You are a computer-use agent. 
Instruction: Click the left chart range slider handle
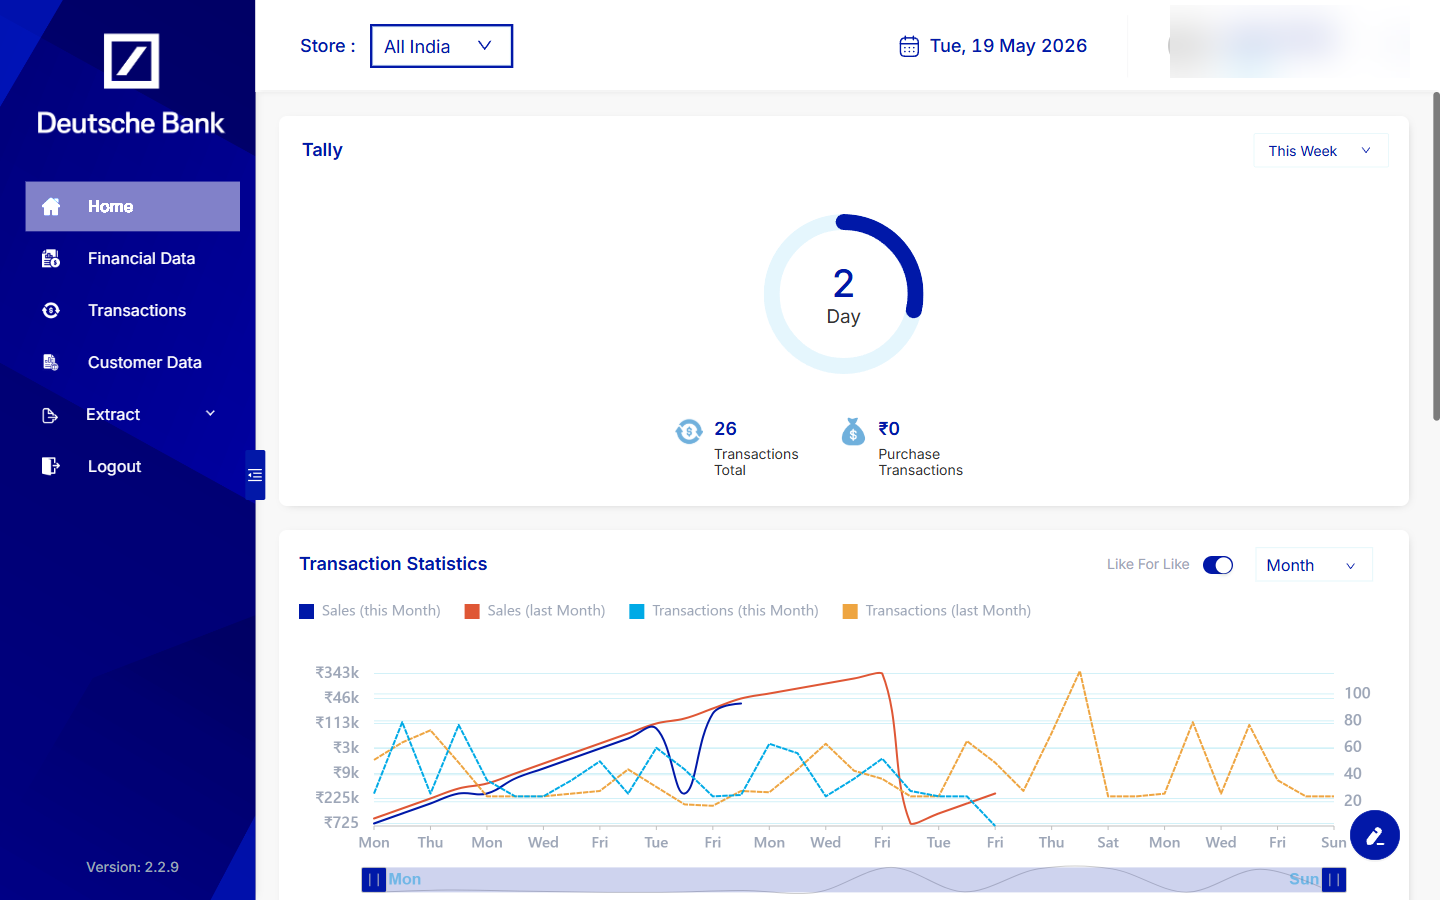pos(374,880)
